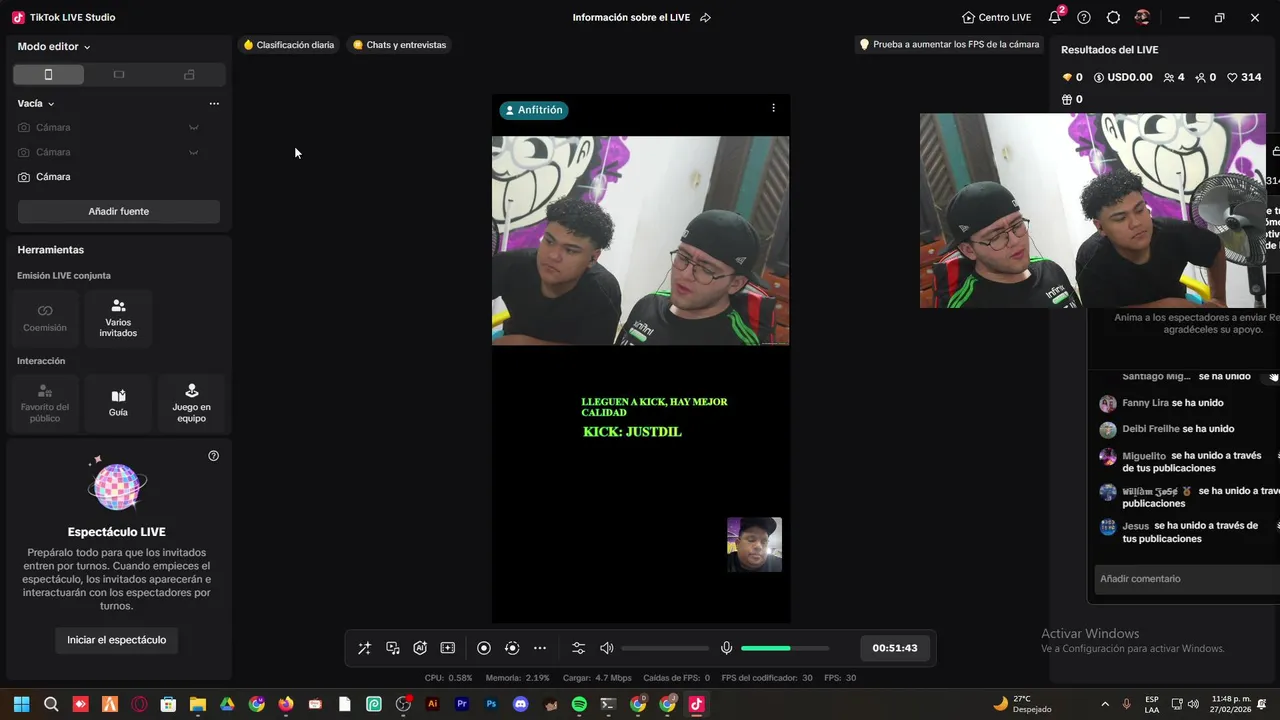Screen dimensions: 1280x720
Task: Click the 314 likes counter
Action: 1244,77
